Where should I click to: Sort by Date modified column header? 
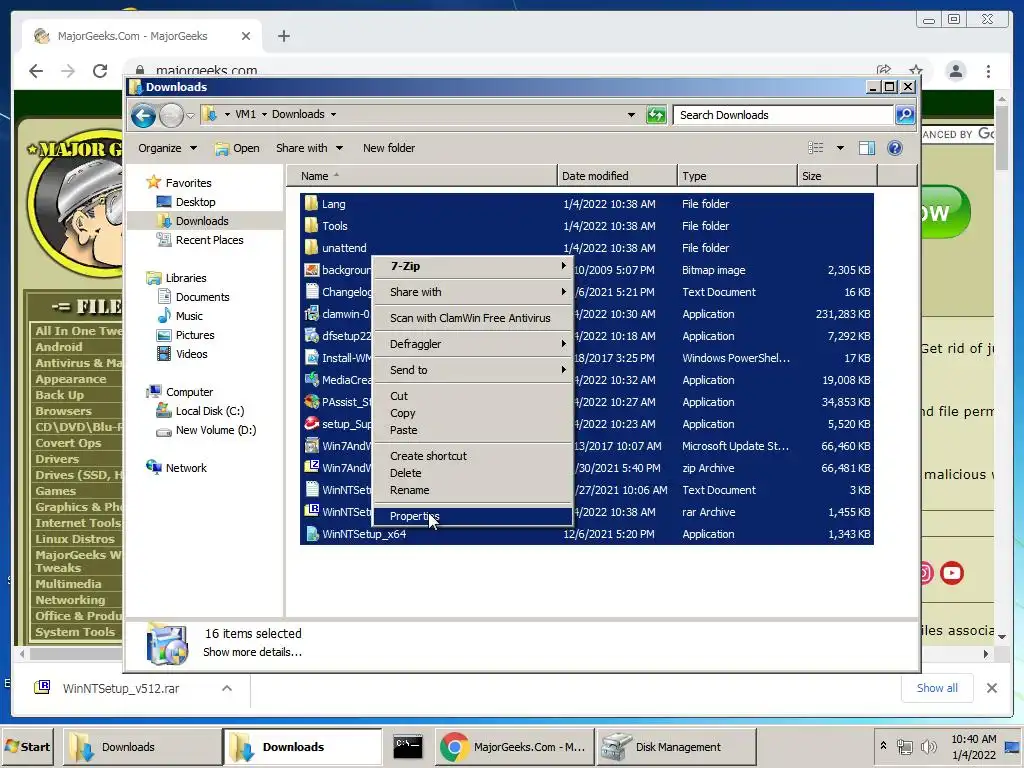617,176
